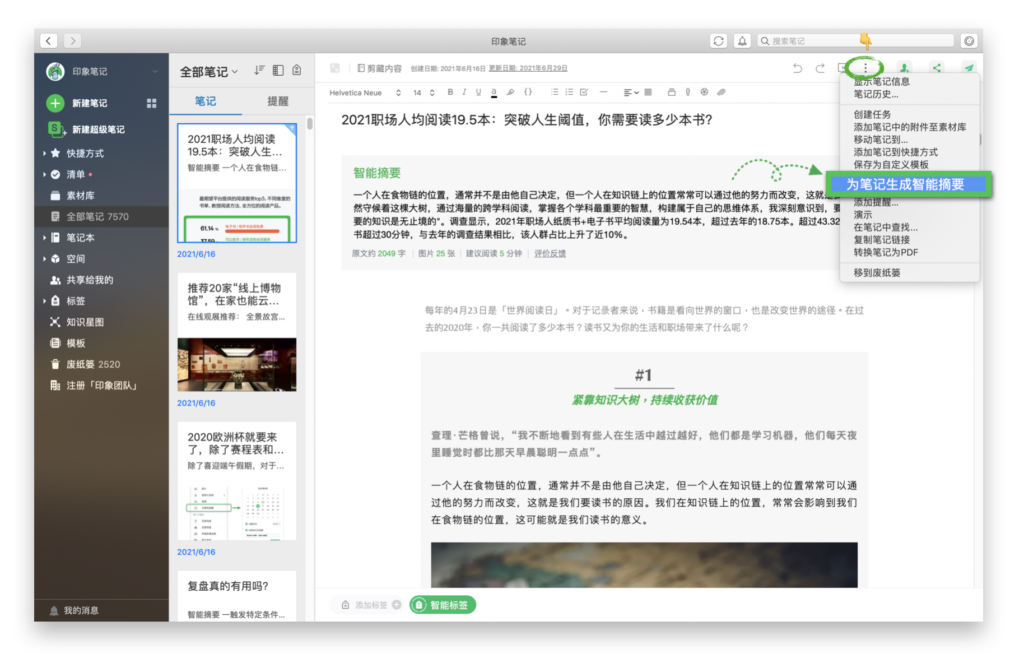The width and height of the screenshot is (1024, 658).
Task: Click the green share-with-user icon
Action: 904,68
